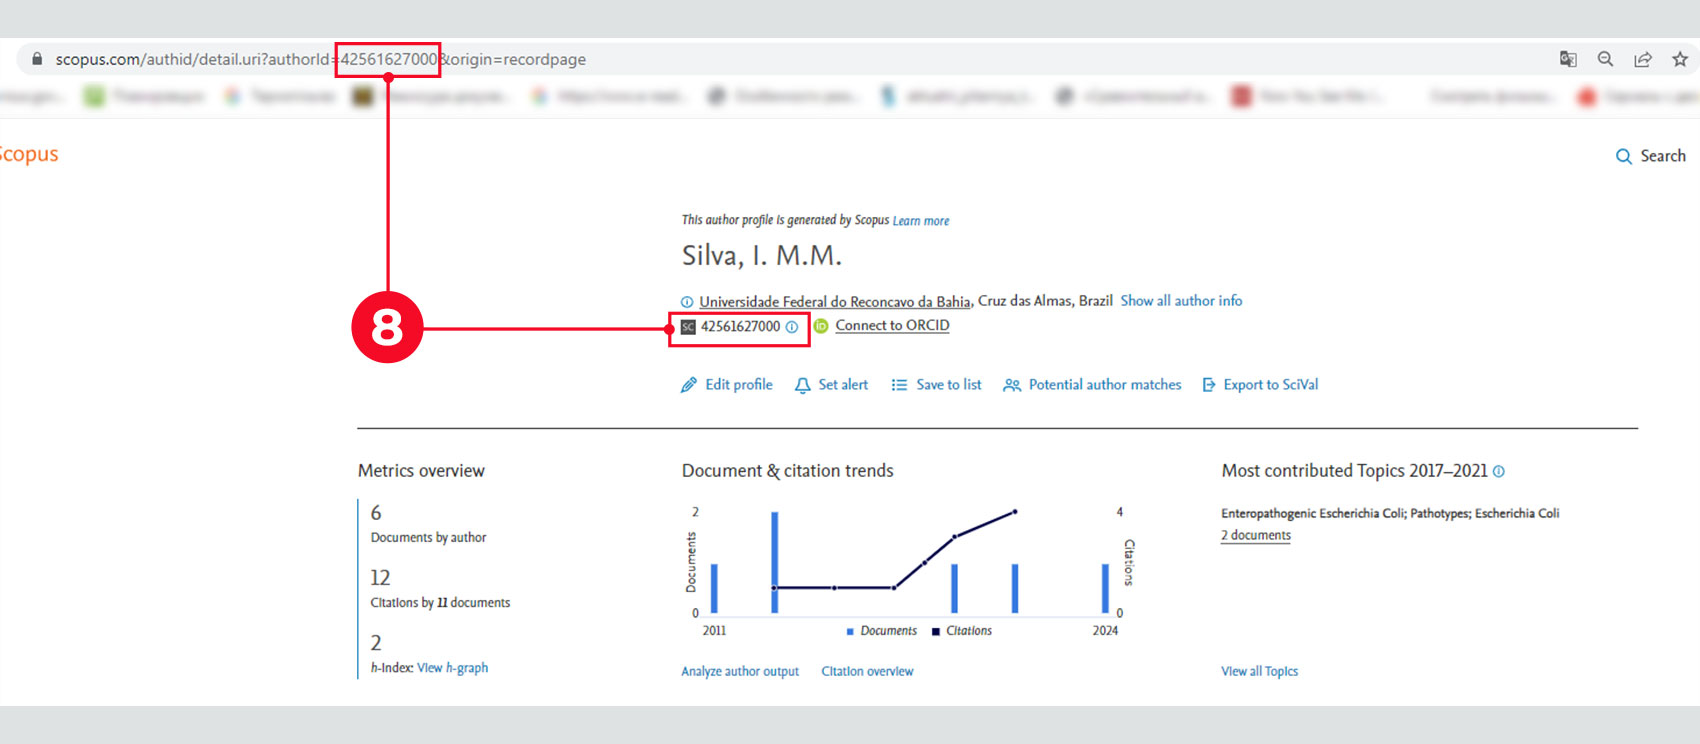Open Universidade Federal do Reconcavo da Bahia link
Viewport: 1700px width, 744px height.
(x=835, y=301)
